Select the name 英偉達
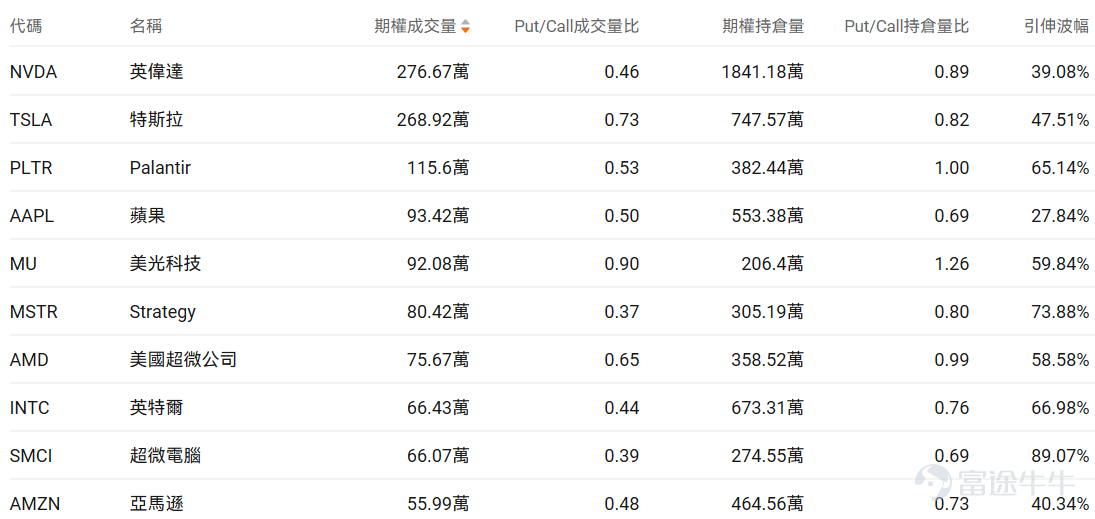 pyautogui.click(x=156, y=71)
